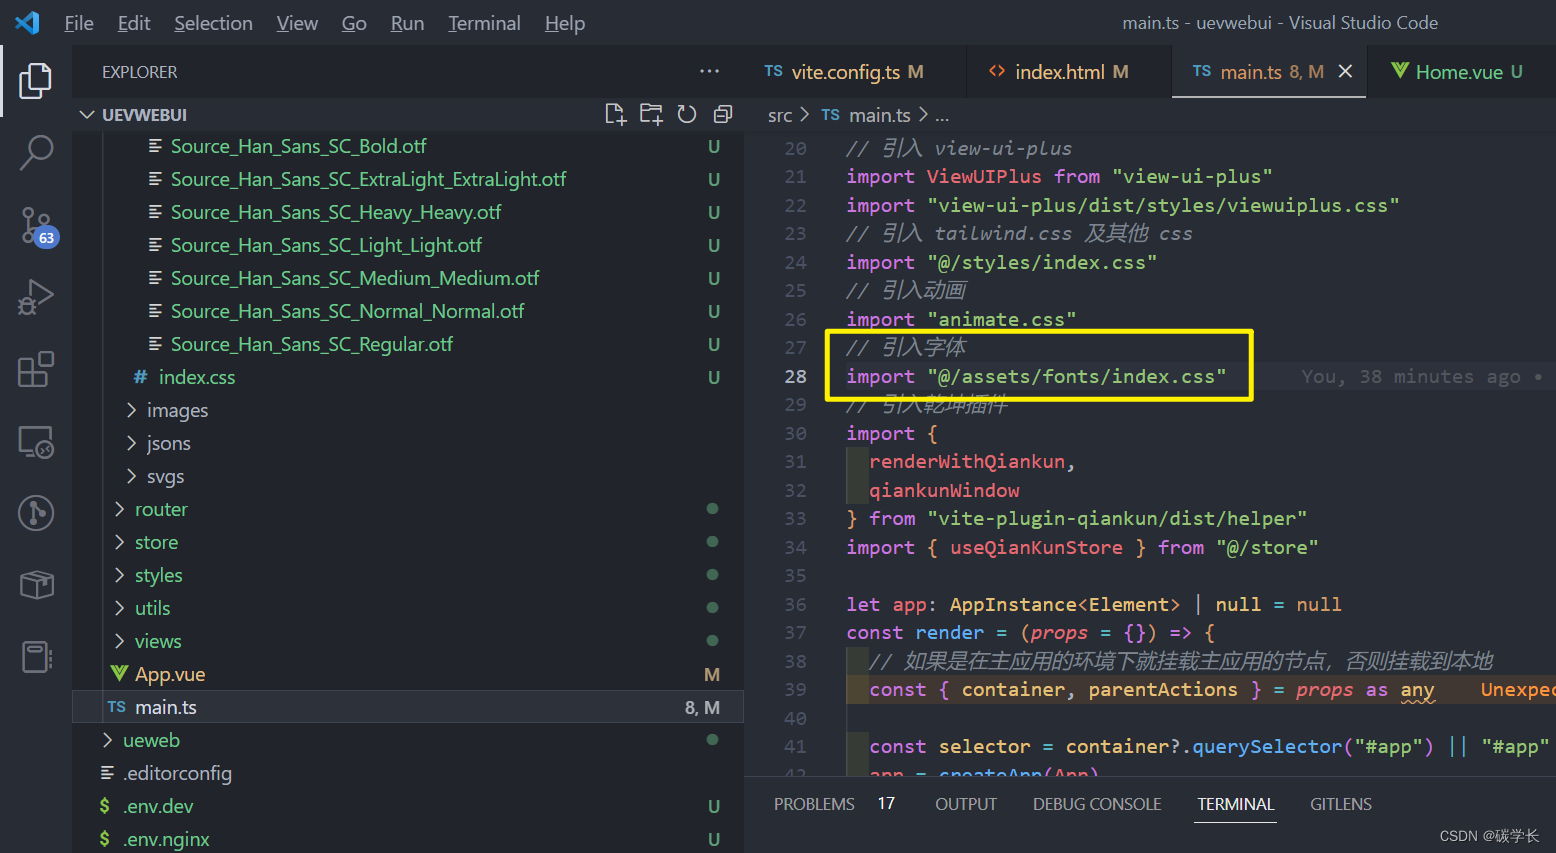Expand the jsons folder
1556x853 pixels.
click(x=131, y=443)
